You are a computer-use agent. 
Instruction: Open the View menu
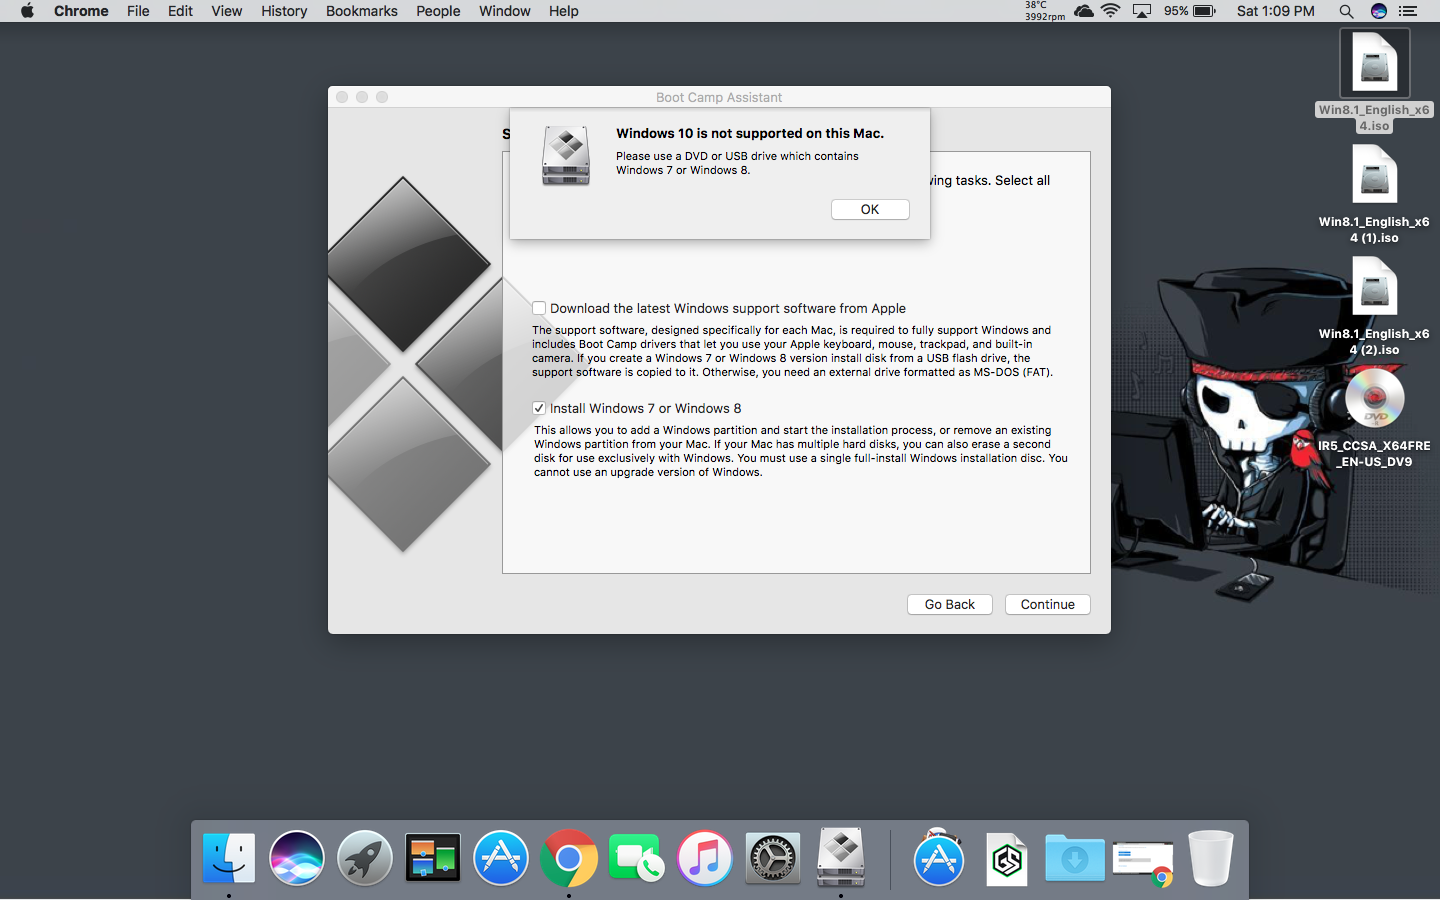(x=226, y=11)
